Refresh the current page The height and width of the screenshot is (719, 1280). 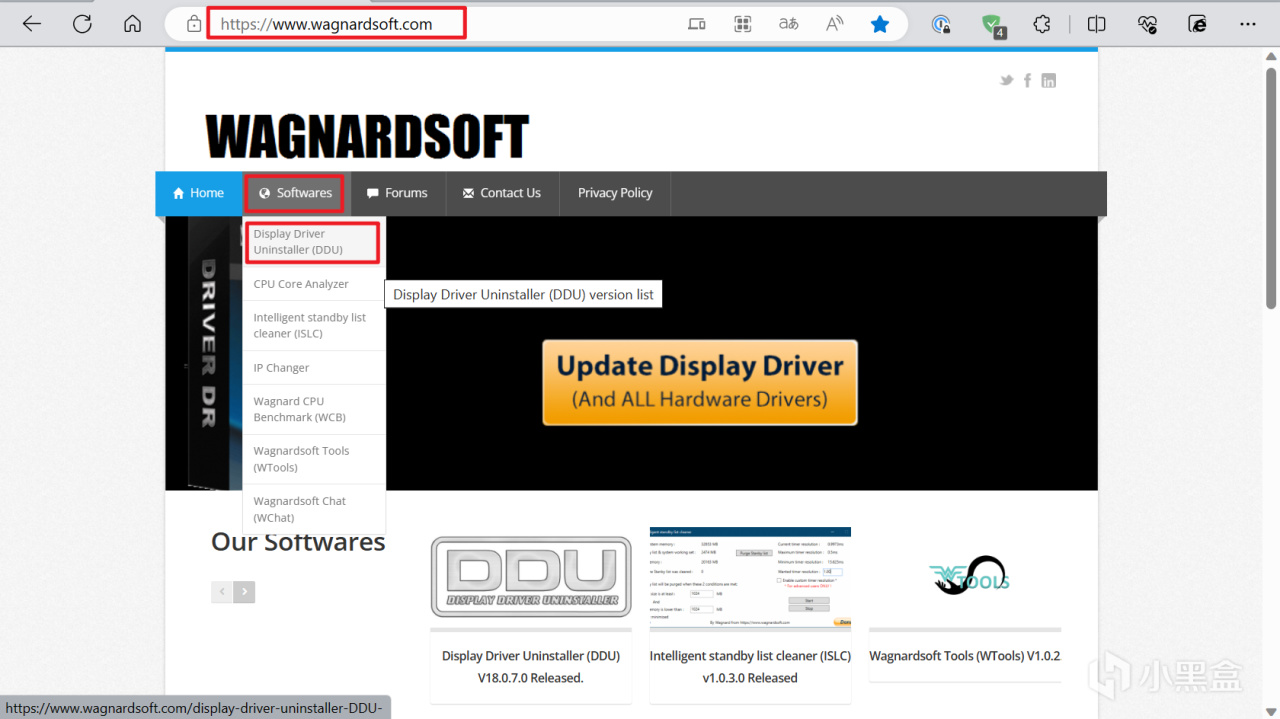point(82,24)
